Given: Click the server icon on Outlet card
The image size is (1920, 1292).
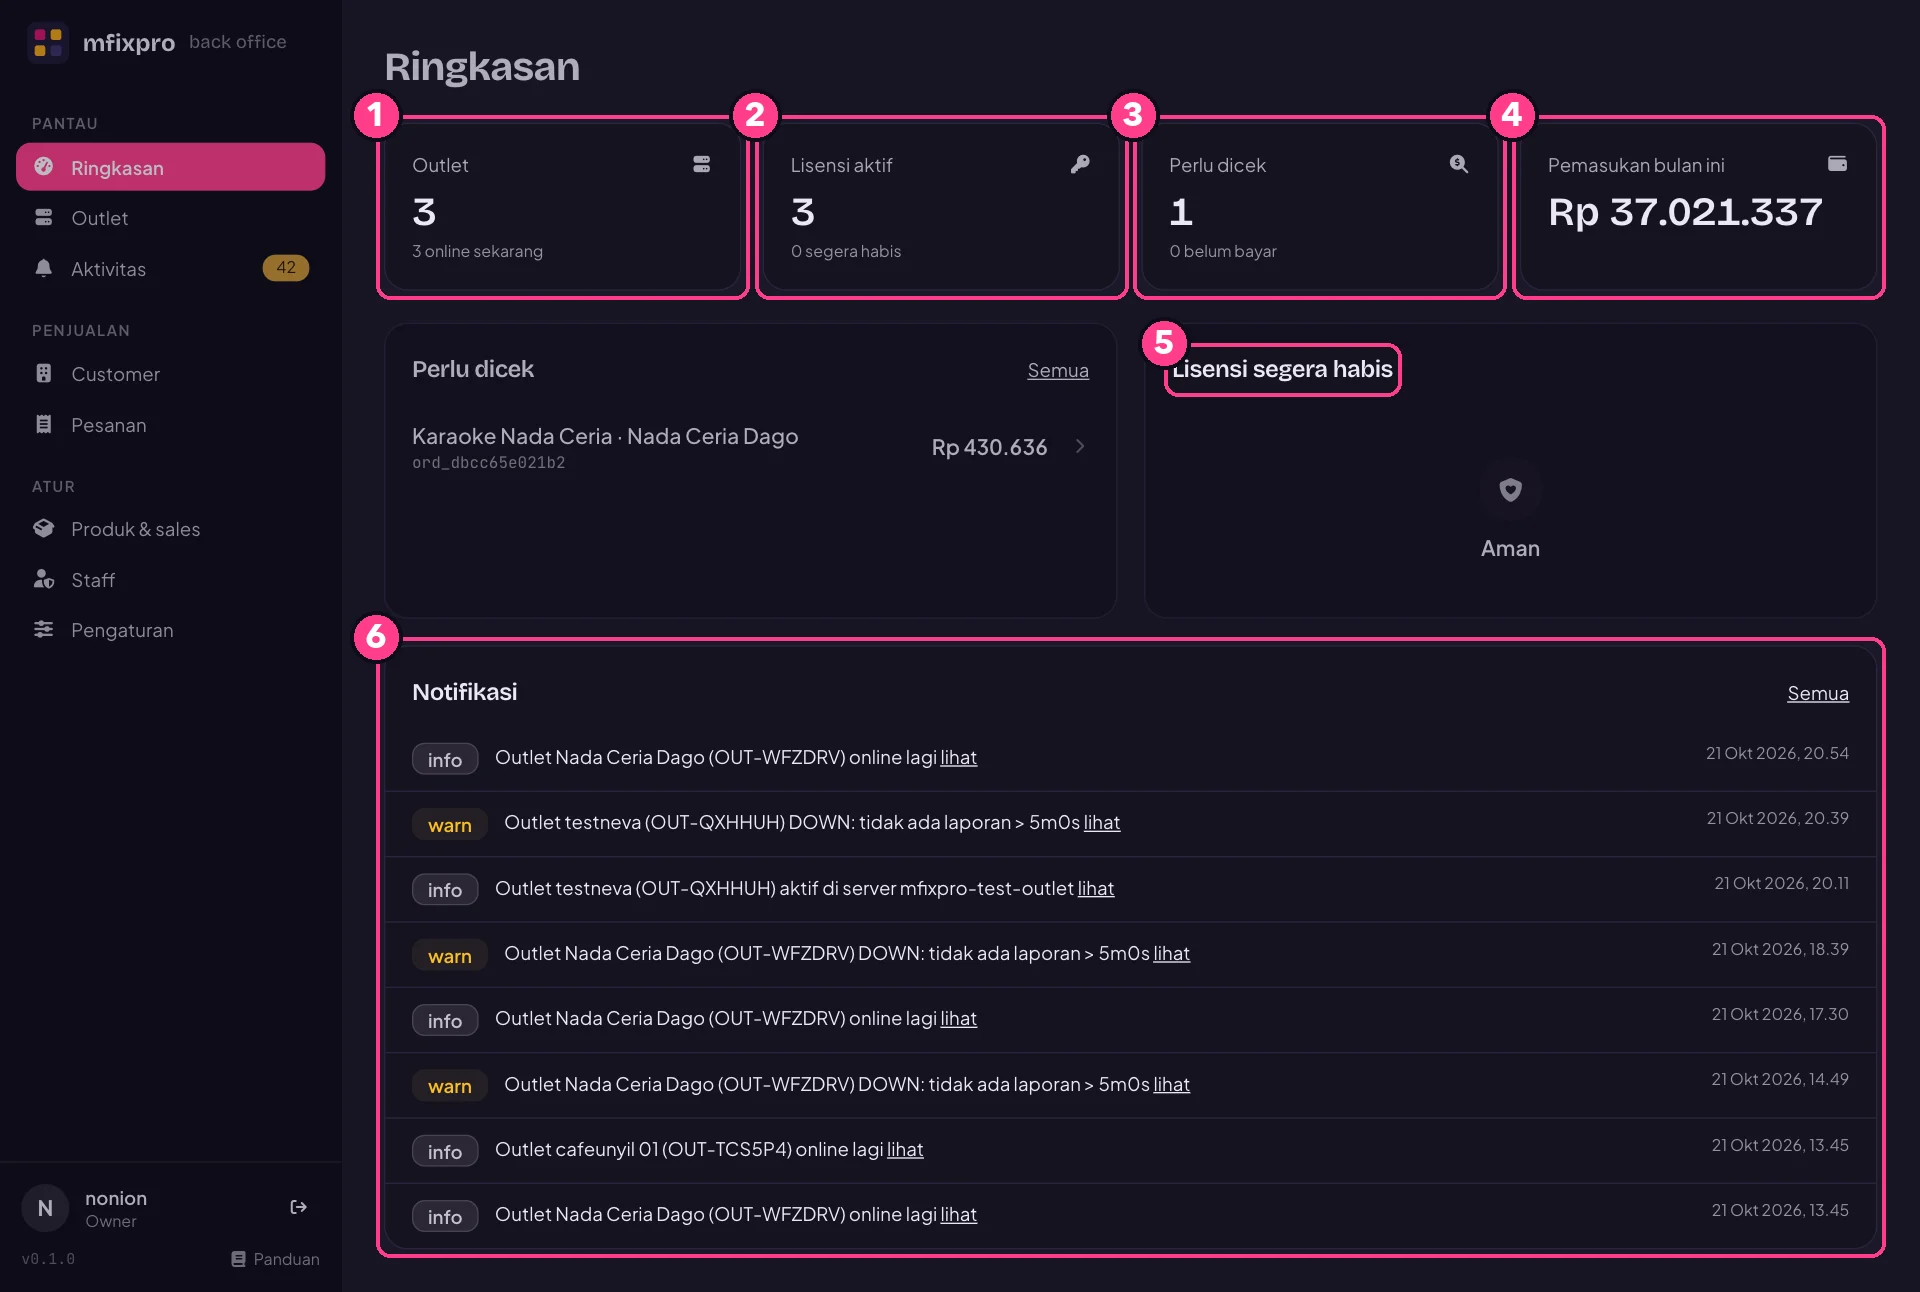Looking at the screenshot, I should click(x=702, y=164).
